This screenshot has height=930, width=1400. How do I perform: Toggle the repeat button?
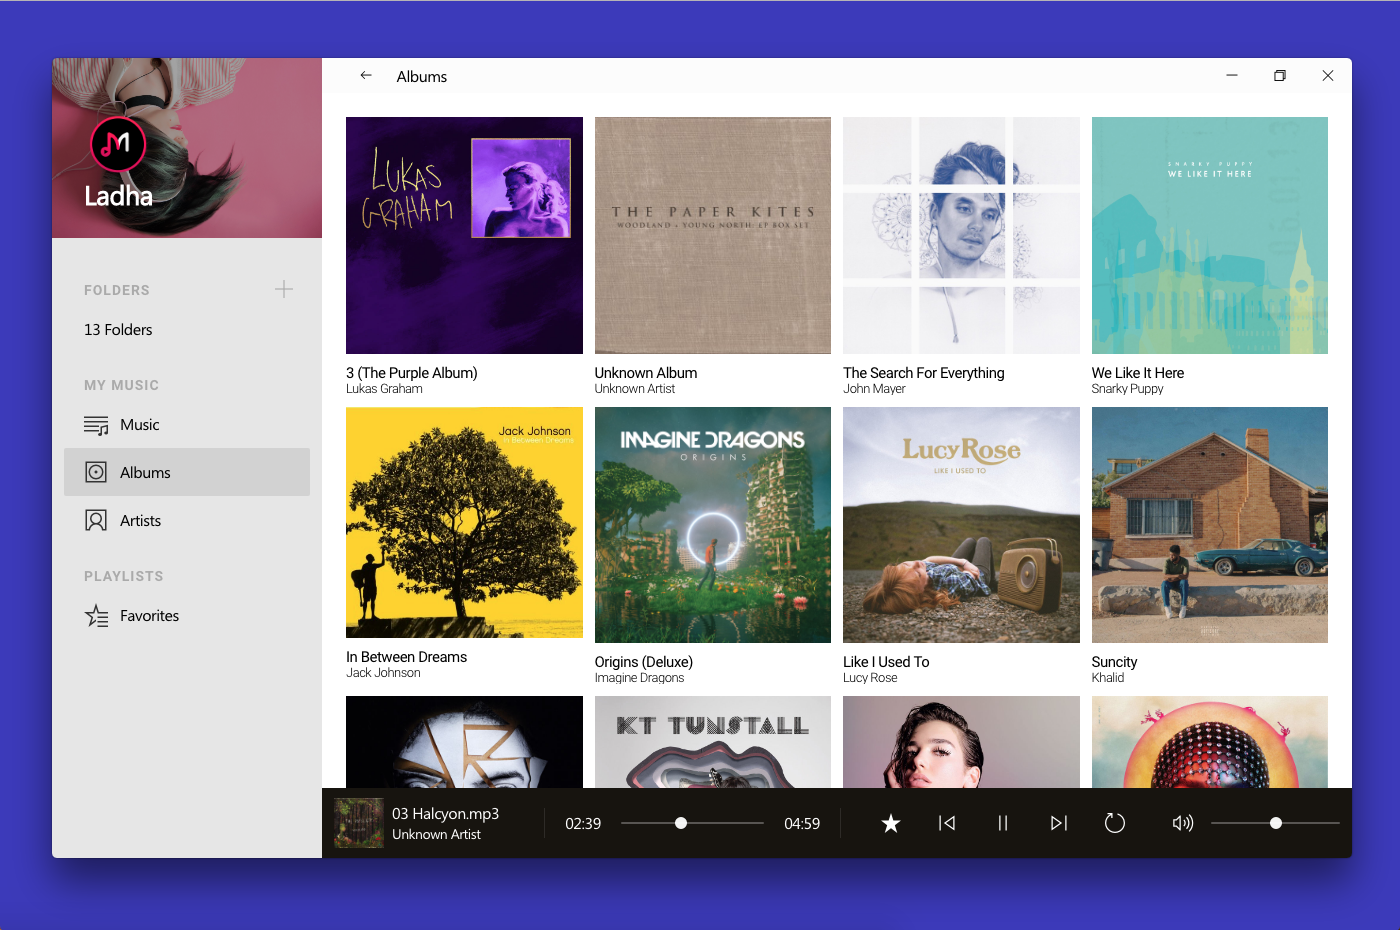pyautogui.click(x=1115, y=823)
